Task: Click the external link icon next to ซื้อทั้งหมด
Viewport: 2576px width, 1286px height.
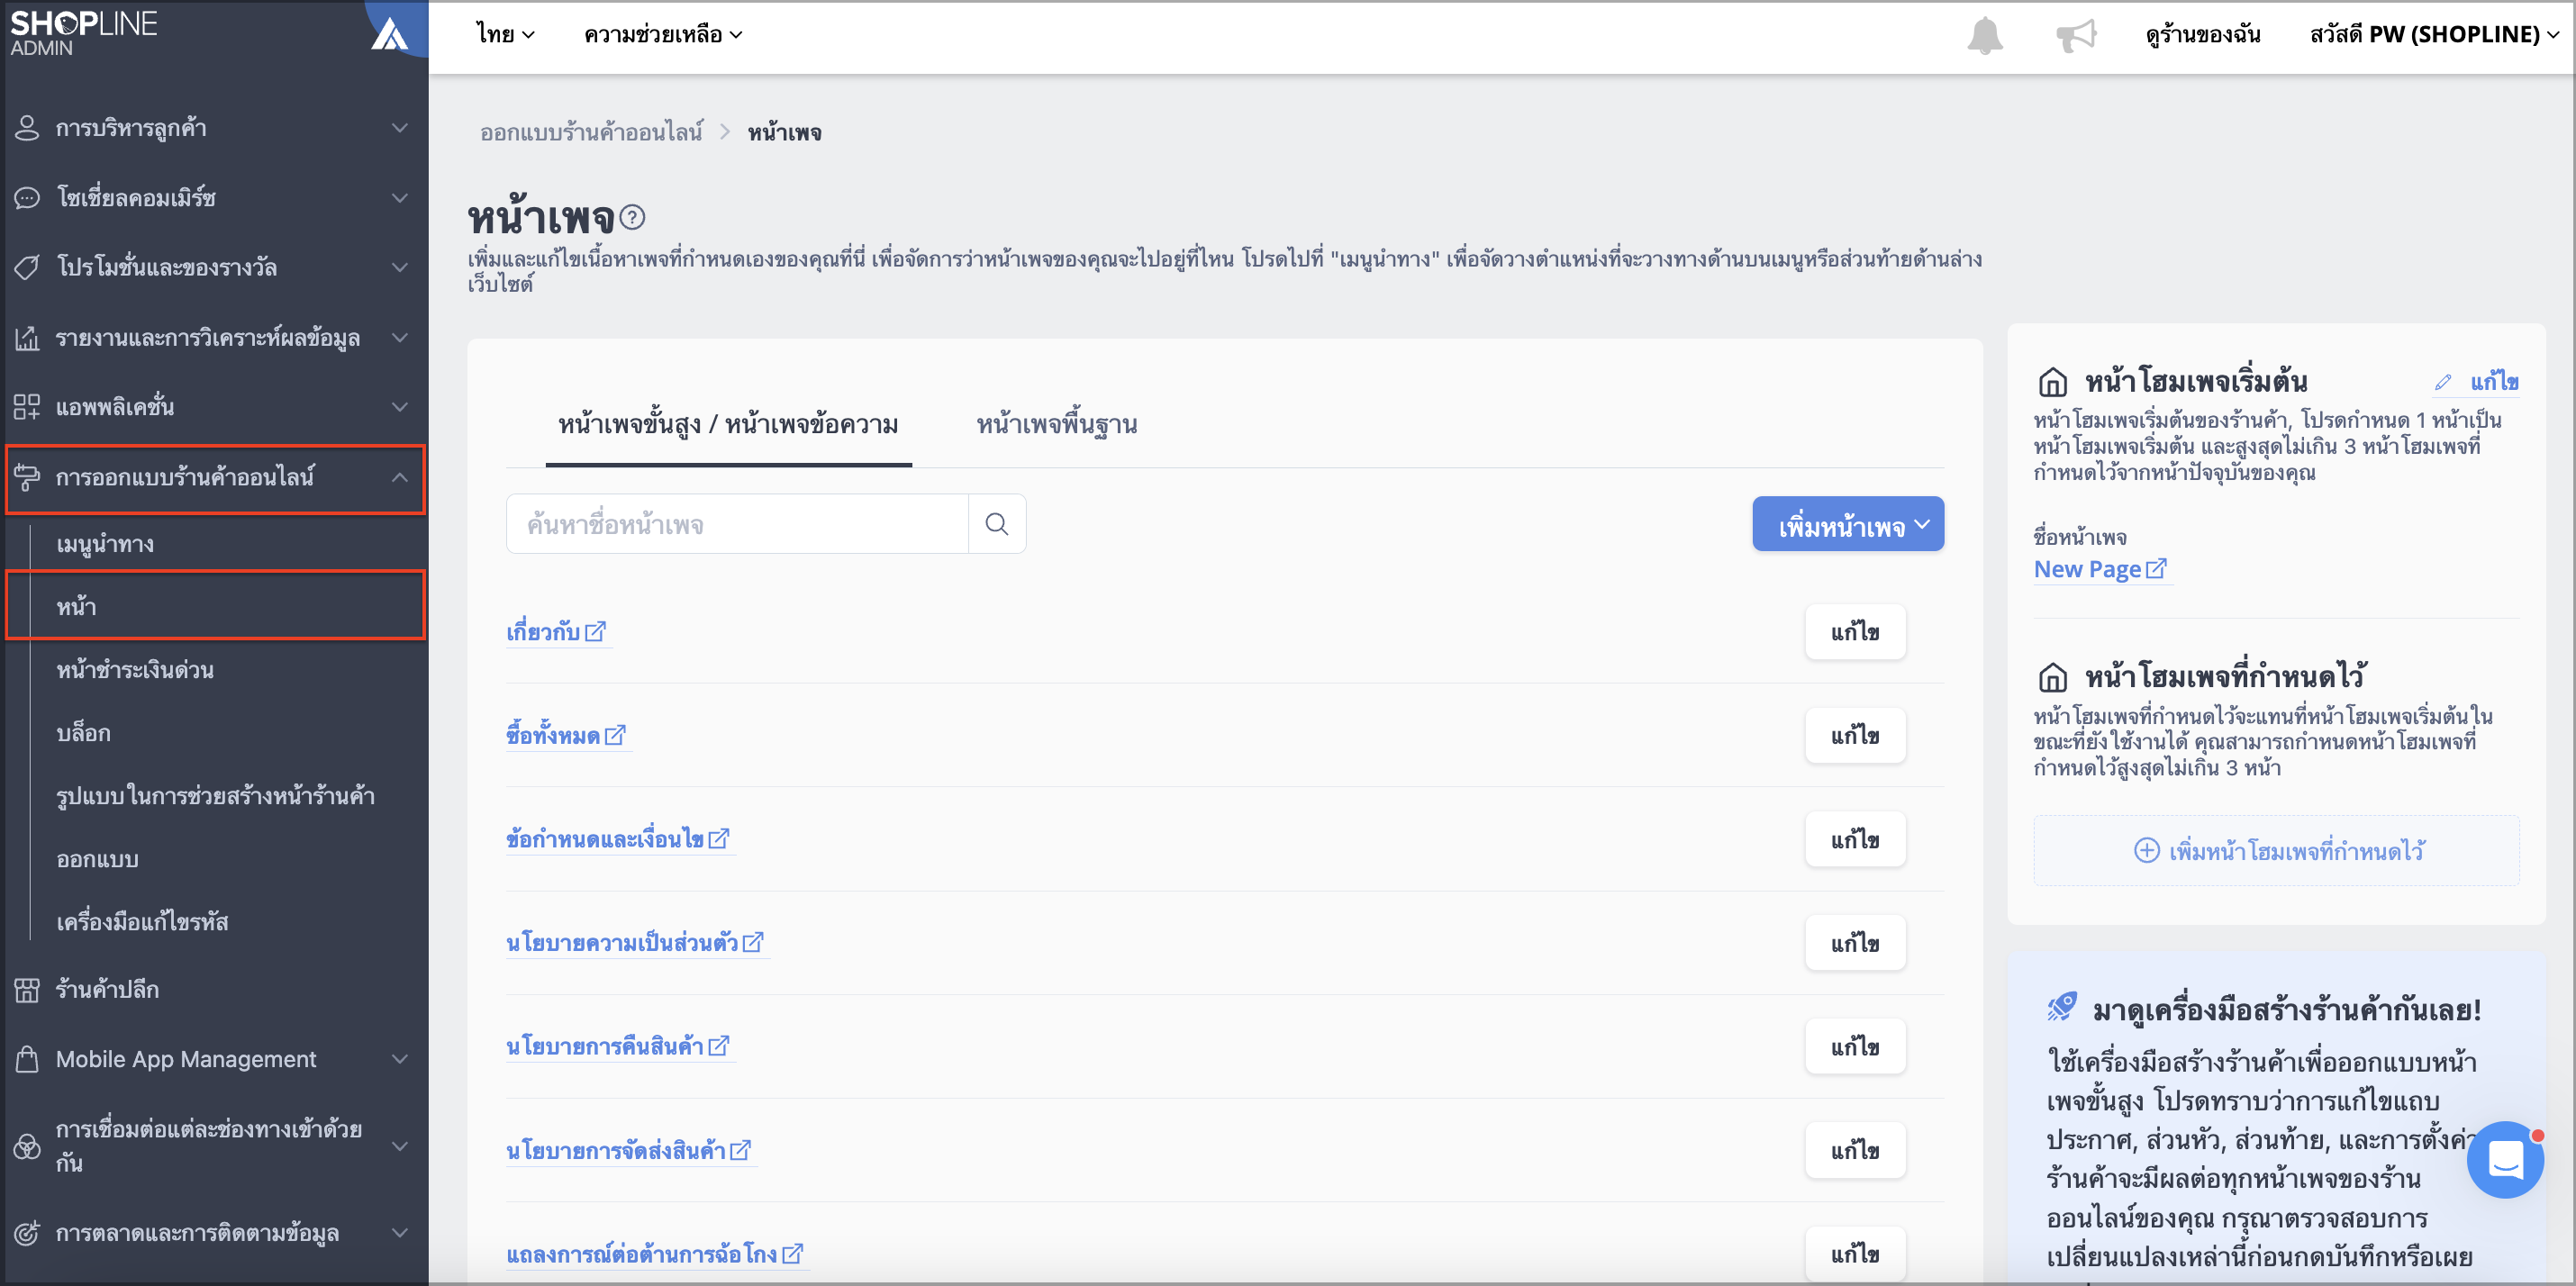Action: click(x=615, y=736)
